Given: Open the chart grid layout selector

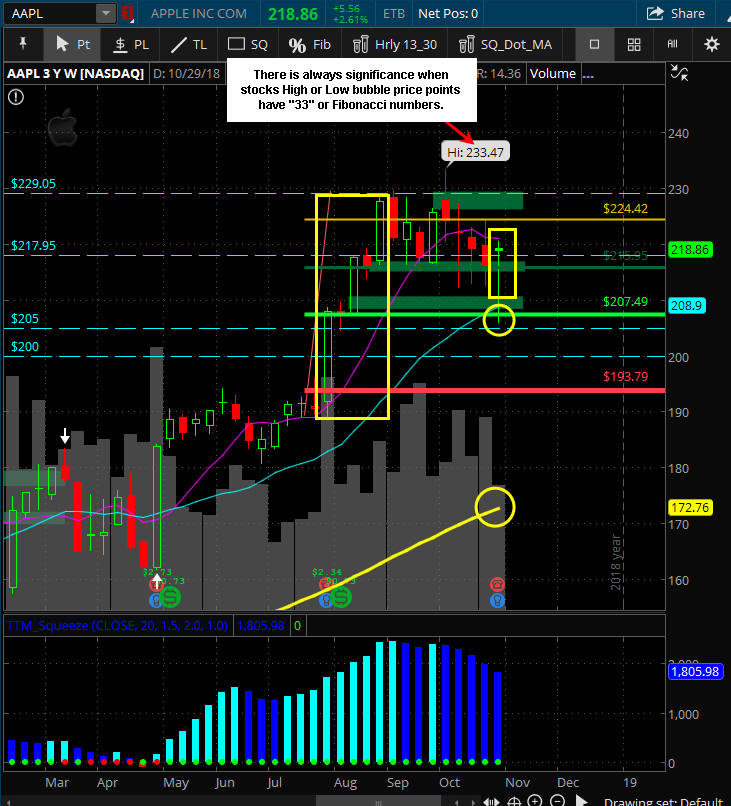Looking at the screenshot, I should (x=634, y=45).
